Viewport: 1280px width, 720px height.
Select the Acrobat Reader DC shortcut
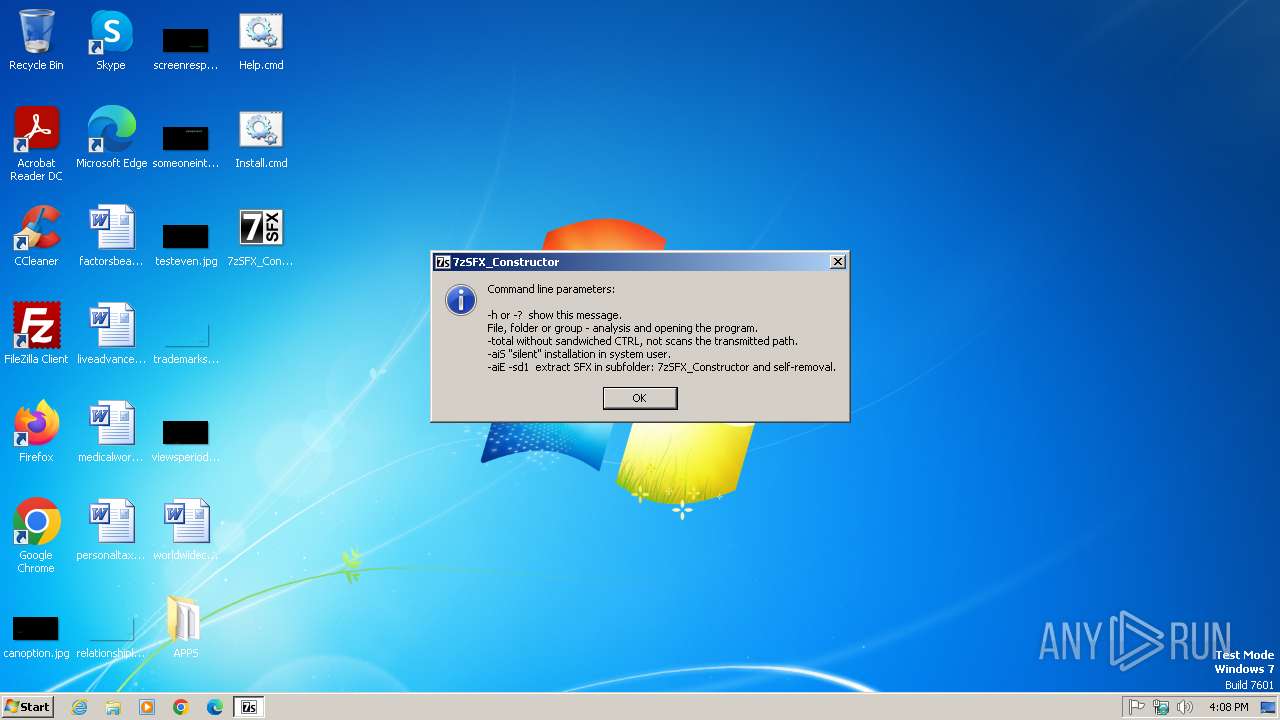pos(36,145)
